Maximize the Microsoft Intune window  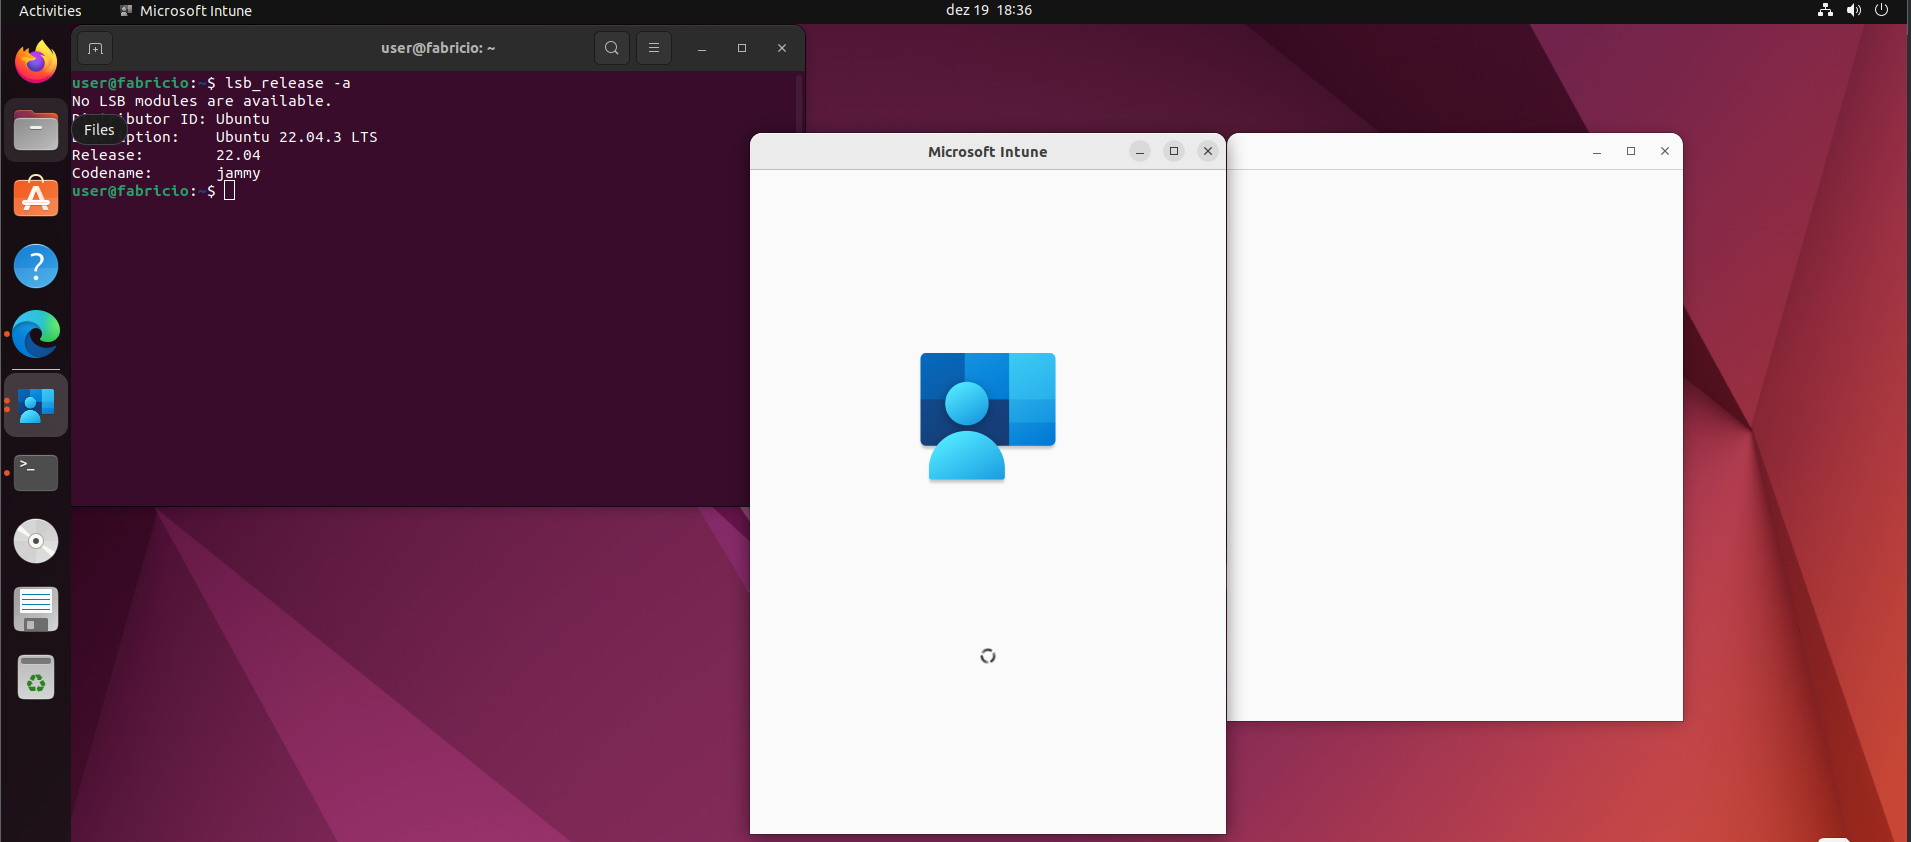[1174, 151]
